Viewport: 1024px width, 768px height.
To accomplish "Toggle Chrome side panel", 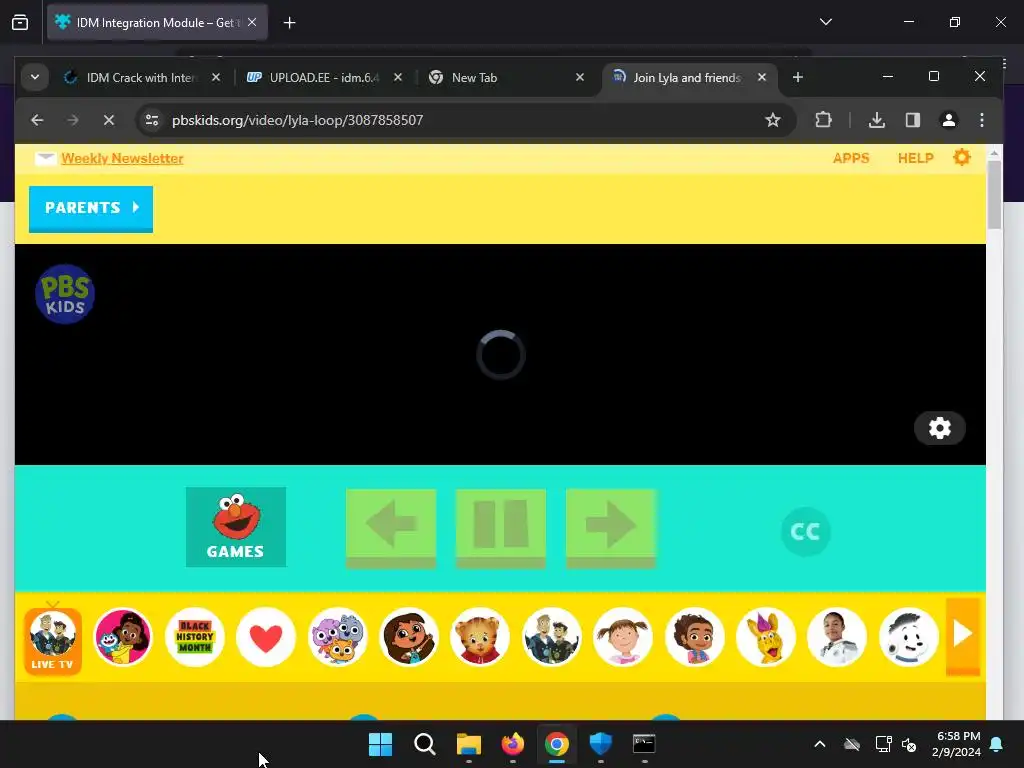I will point(912,120).
